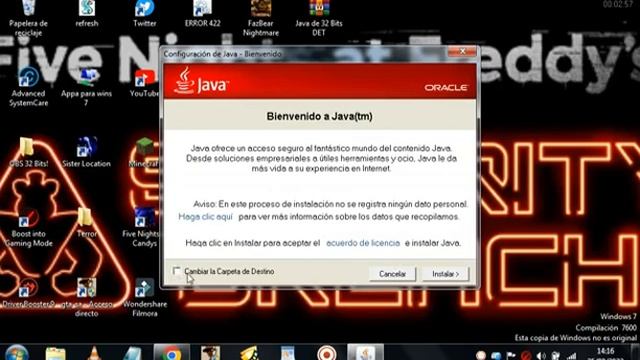Select the Five Nights at Candys shortcut
Image resolution: width=640 pixels, height=360 pixels.
[x=142, y=229]
